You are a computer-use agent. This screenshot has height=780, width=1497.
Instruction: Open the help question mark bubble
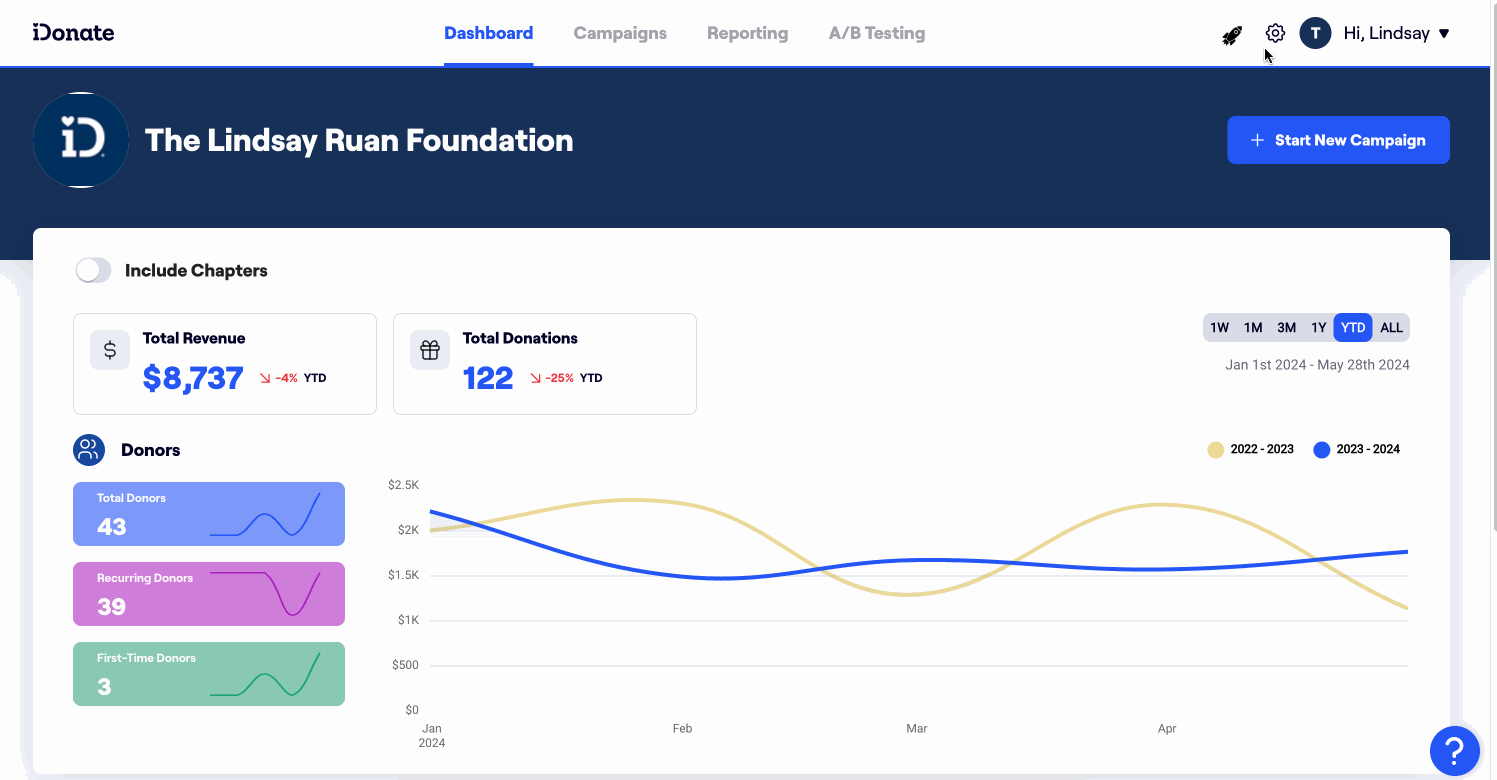1454,750
